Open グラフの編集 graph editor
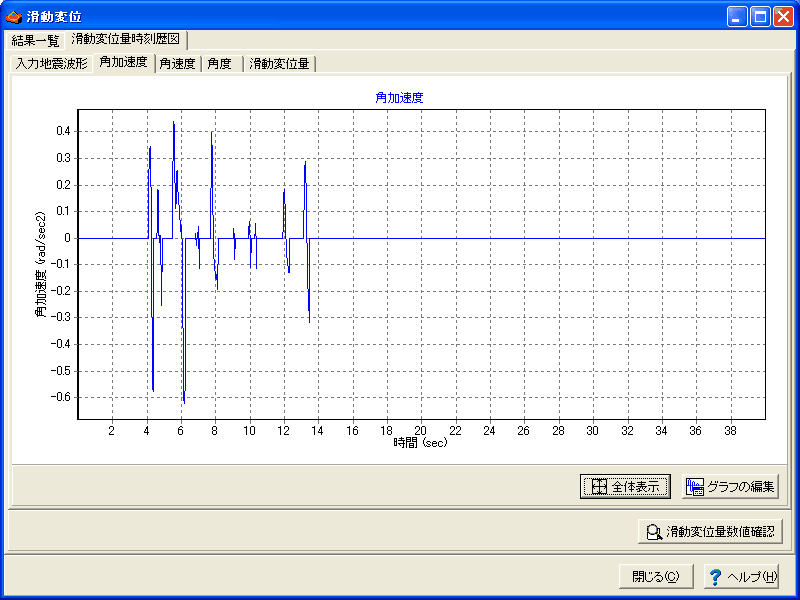Image resolution: width=800 pixels, height=600 pixels. tap(731, 486)
